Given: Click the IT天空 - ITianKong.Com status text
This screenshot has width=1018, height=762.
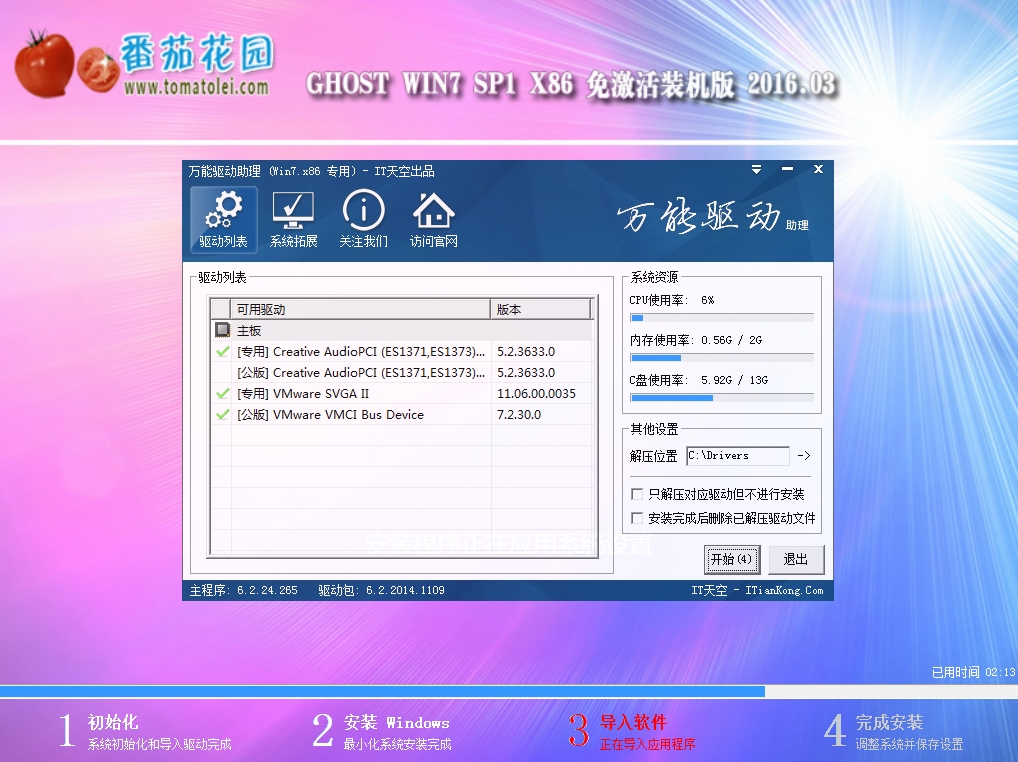Looking at the screenshot, I should pyautogui.click(x=757, y=590).
